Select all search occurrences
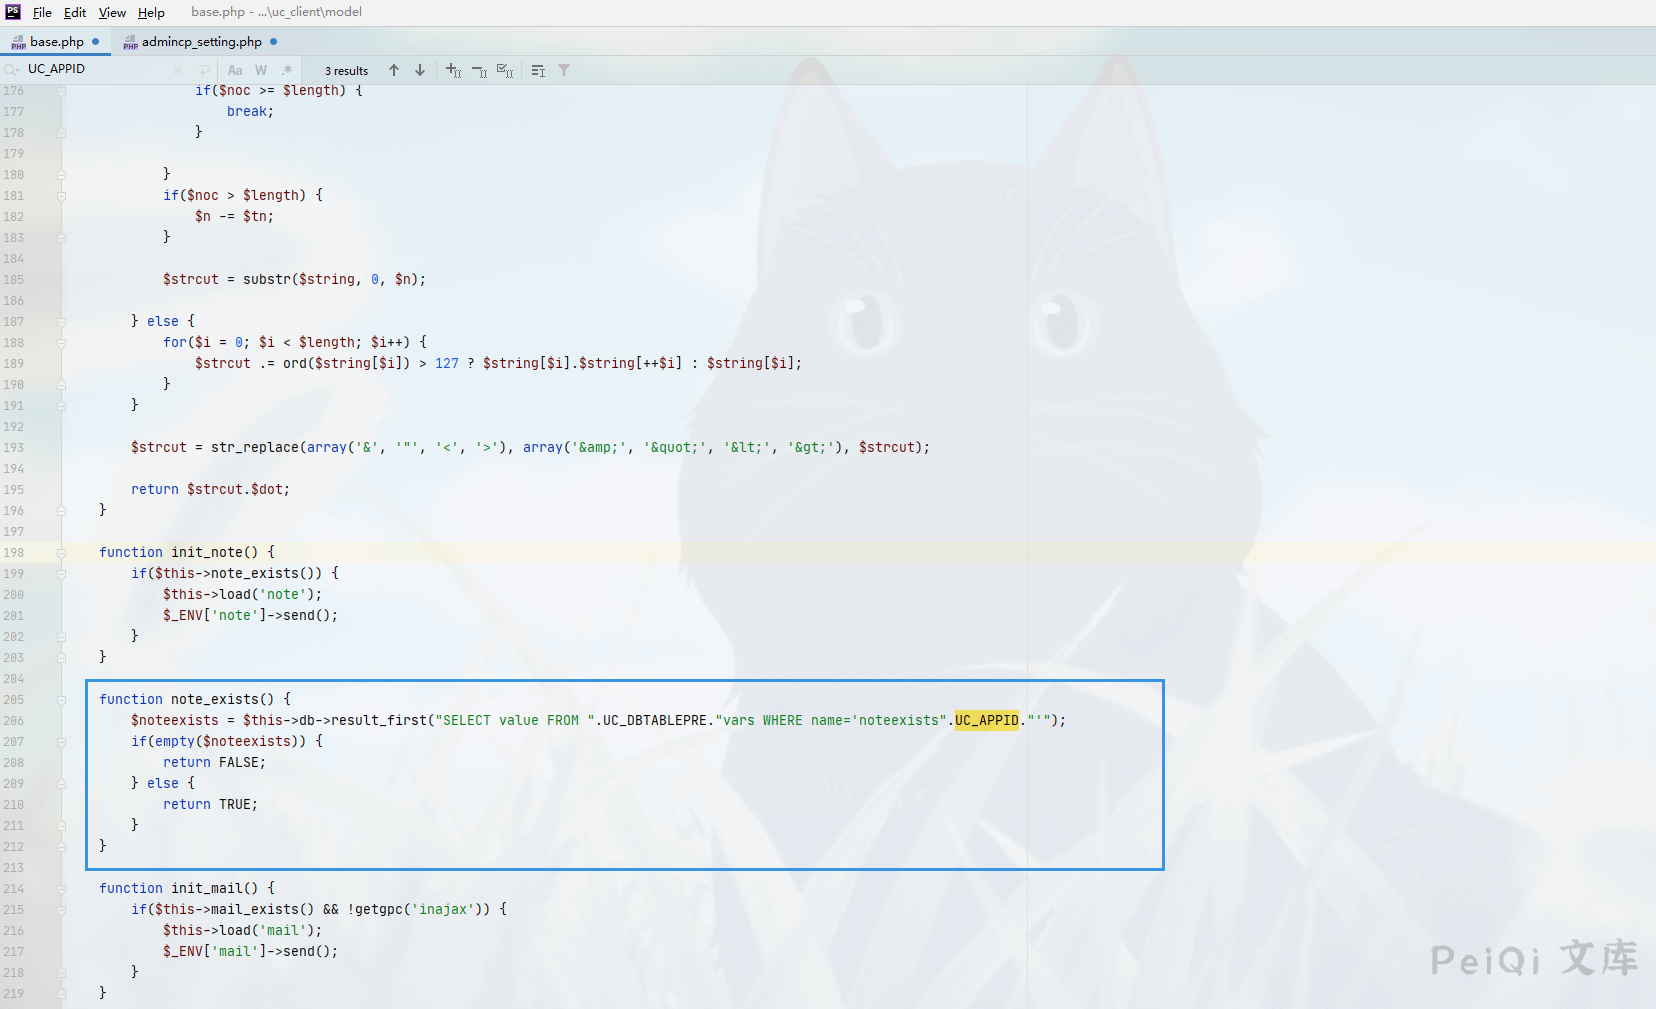This screenshot has width=1656, height=1009. 505,70
